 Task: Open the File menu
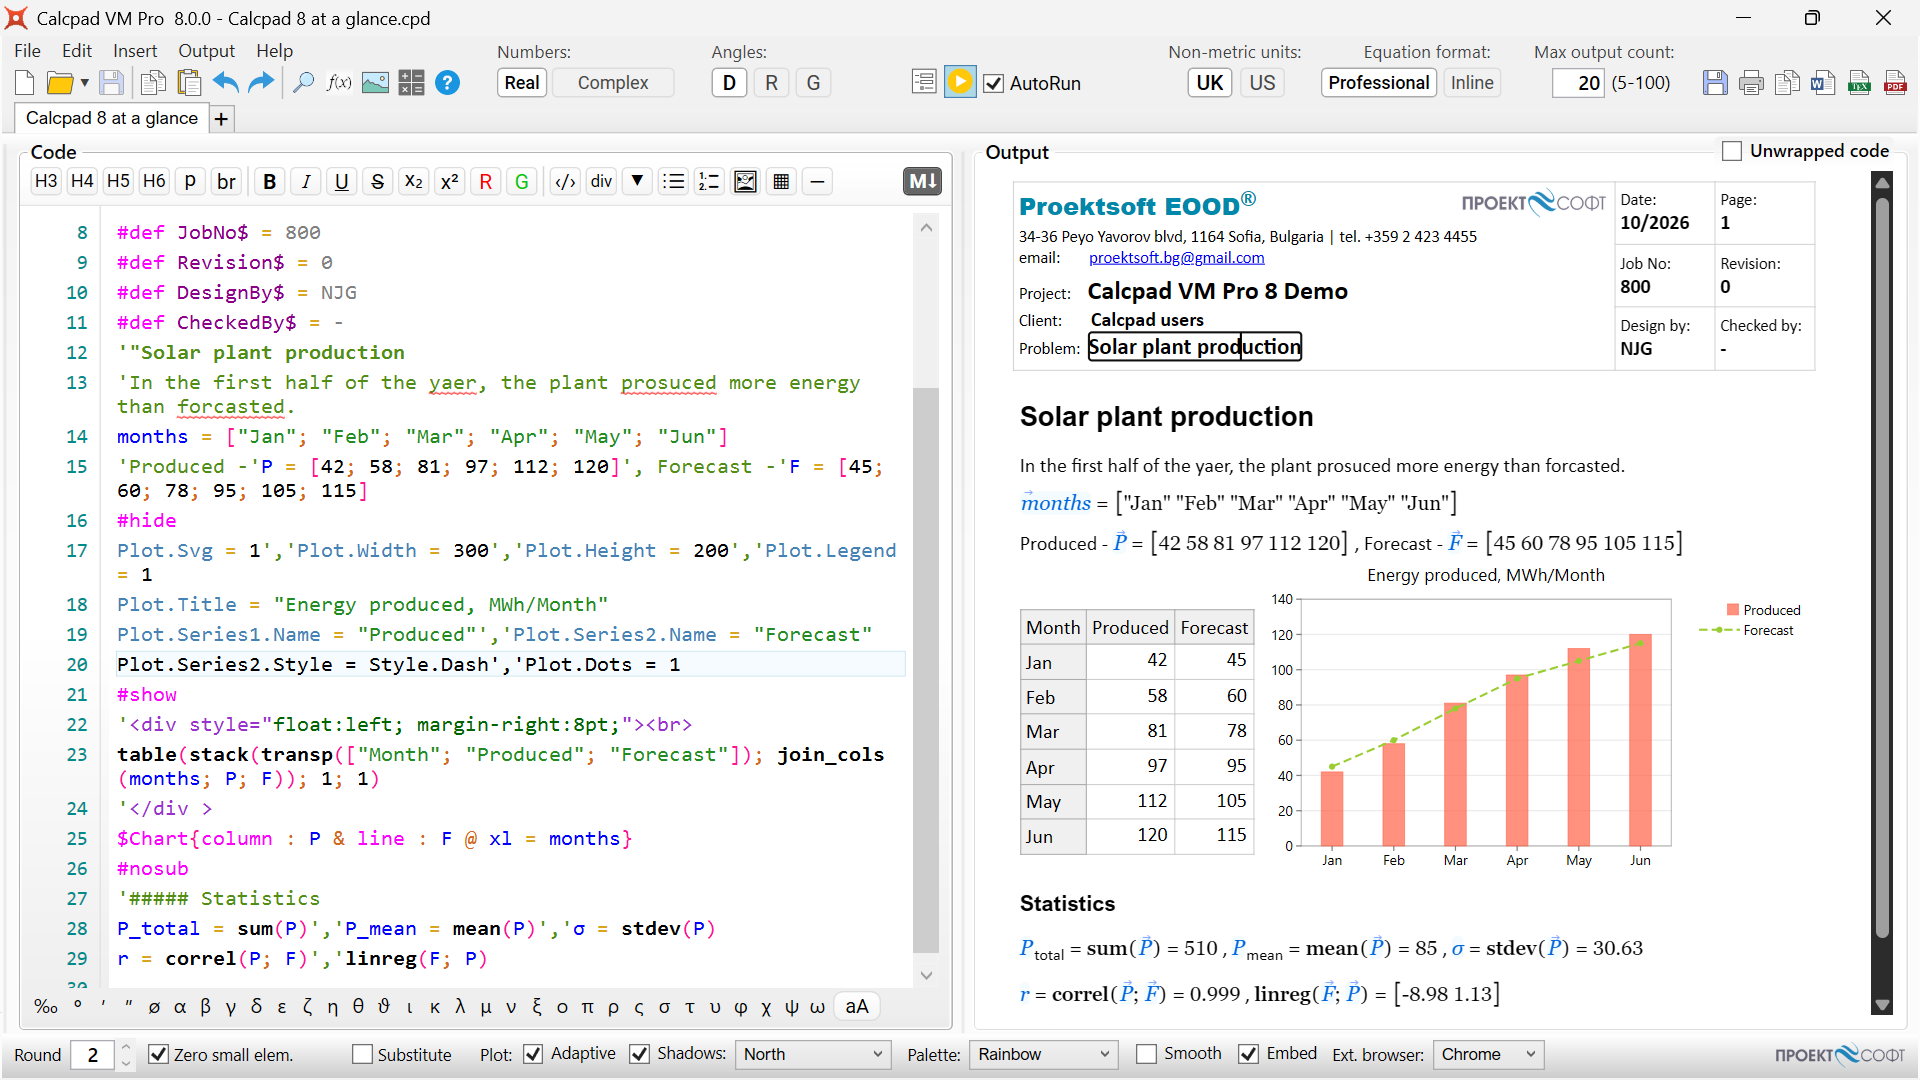[28, 51]
